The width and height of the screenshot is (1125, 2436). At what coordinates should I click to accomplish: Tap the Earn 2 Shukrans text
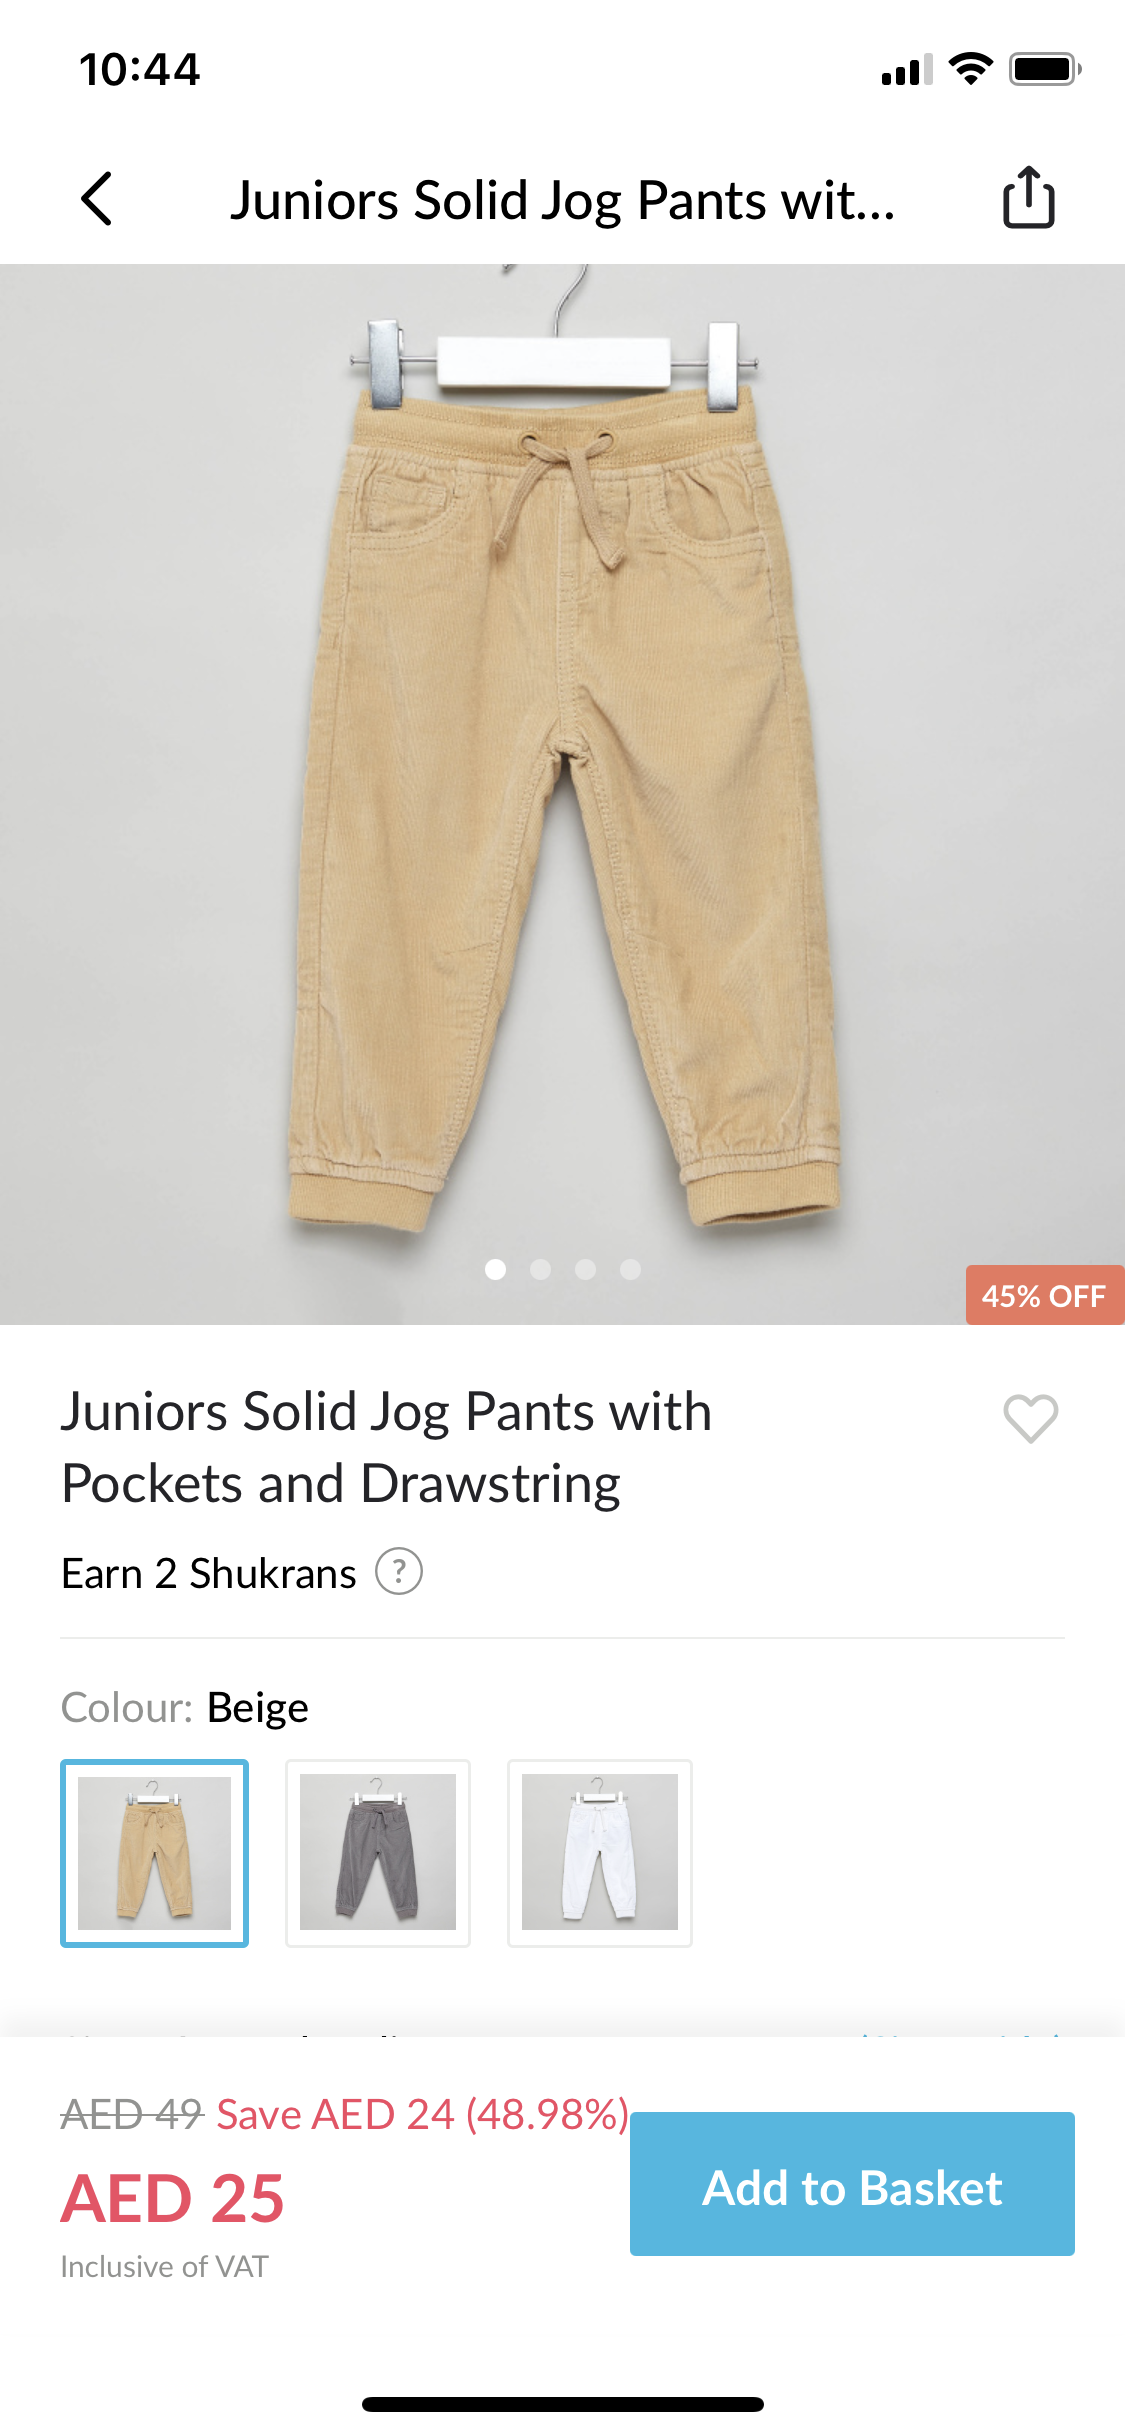click(209, 1574)
